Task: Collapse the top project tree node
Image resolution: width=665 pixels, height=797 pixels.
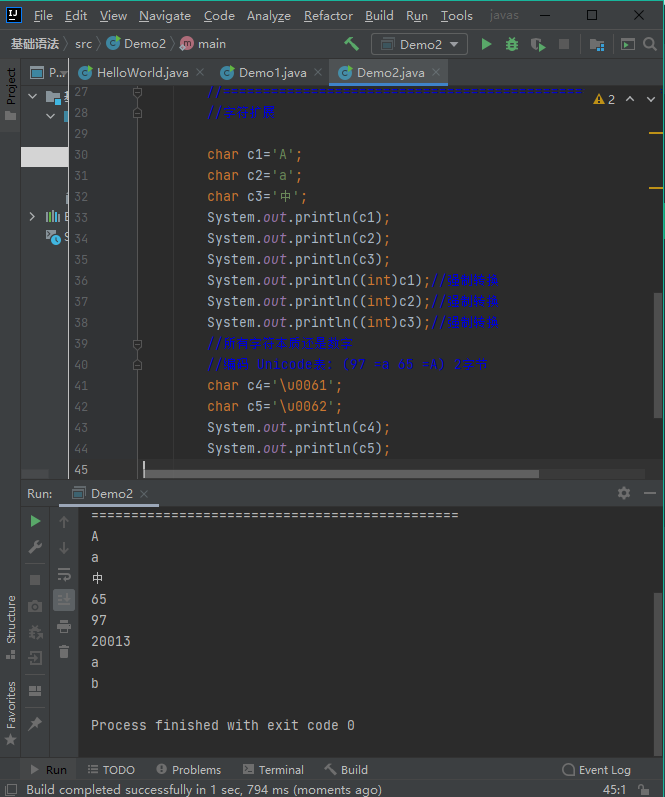Action: pyautogui.click(x=33, y=96)
